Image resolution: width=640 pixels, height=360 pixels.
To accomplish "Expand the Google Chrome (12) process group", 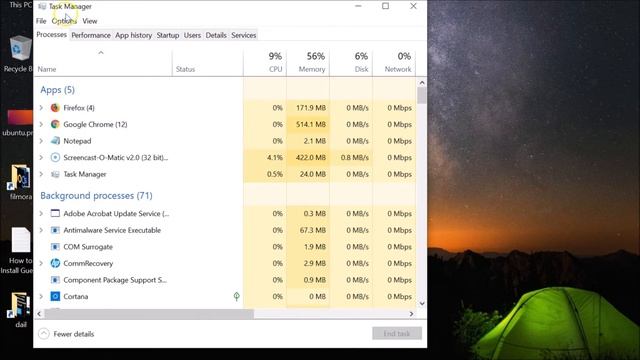I will tap(41, 124).
